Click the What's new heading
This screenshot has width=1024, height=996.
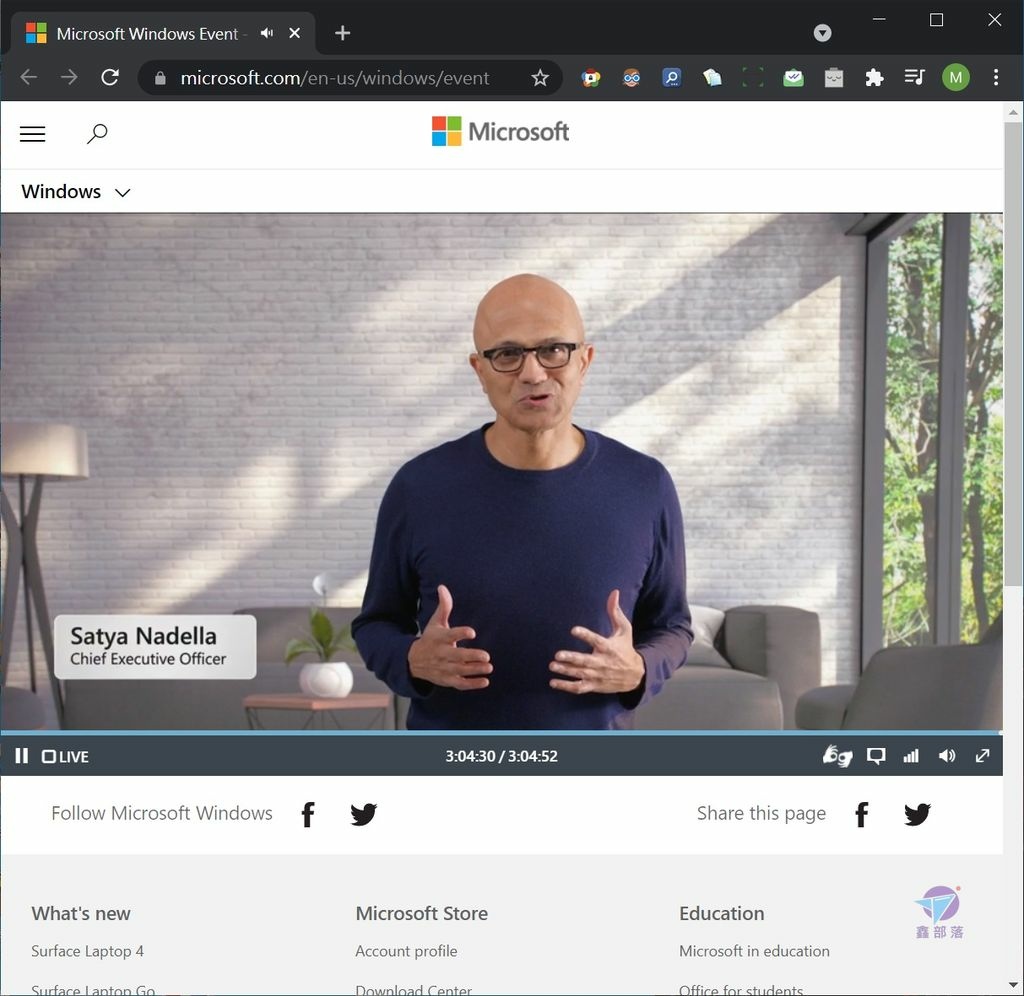pyautogui.click(x=81, y=913)
